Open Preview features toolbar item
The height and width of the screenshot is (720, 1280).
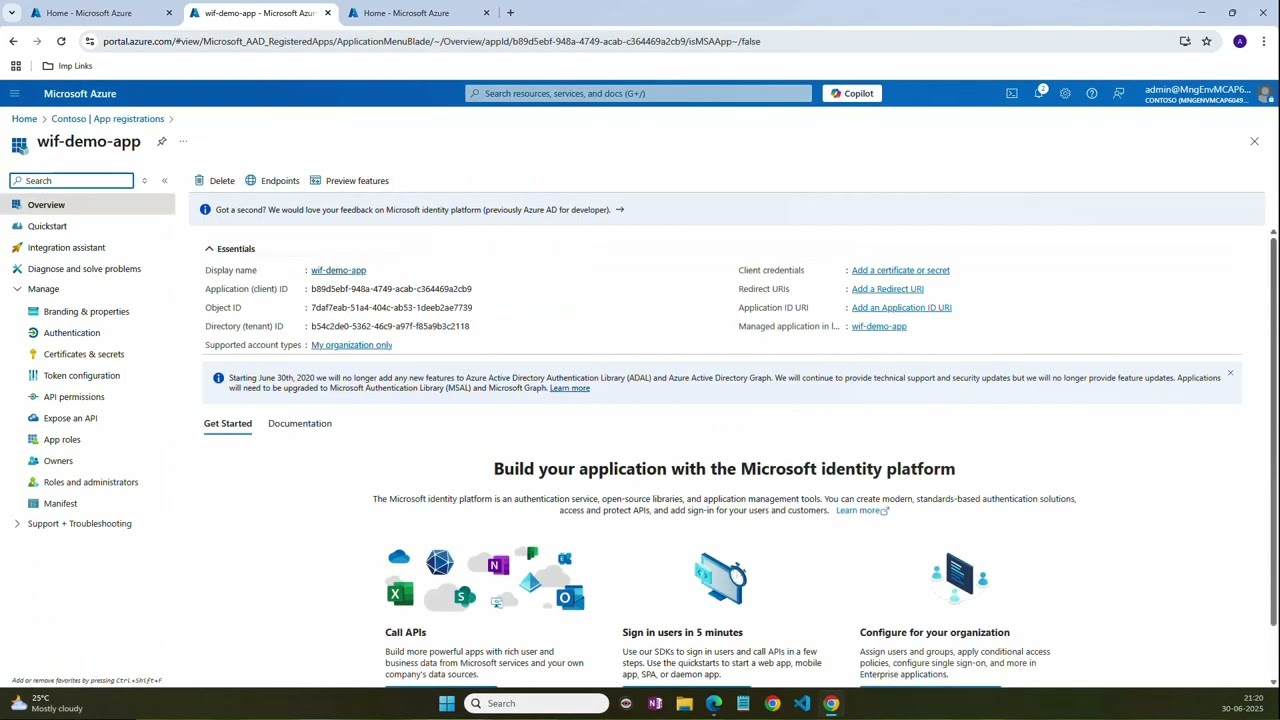(349, 181)
